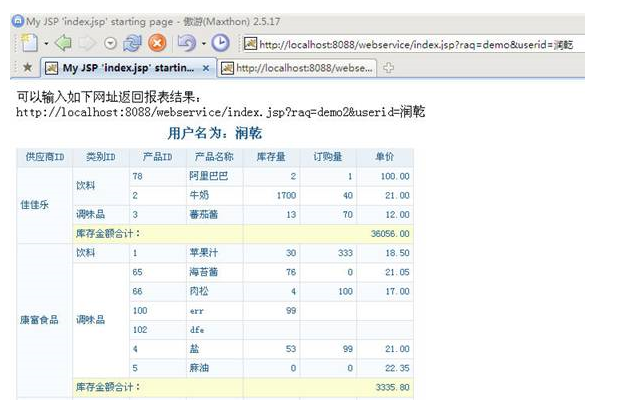Click the 库存量 column header
Image resolution: width=622 pixels, height=406 pixels.
(x=272, y=157)
